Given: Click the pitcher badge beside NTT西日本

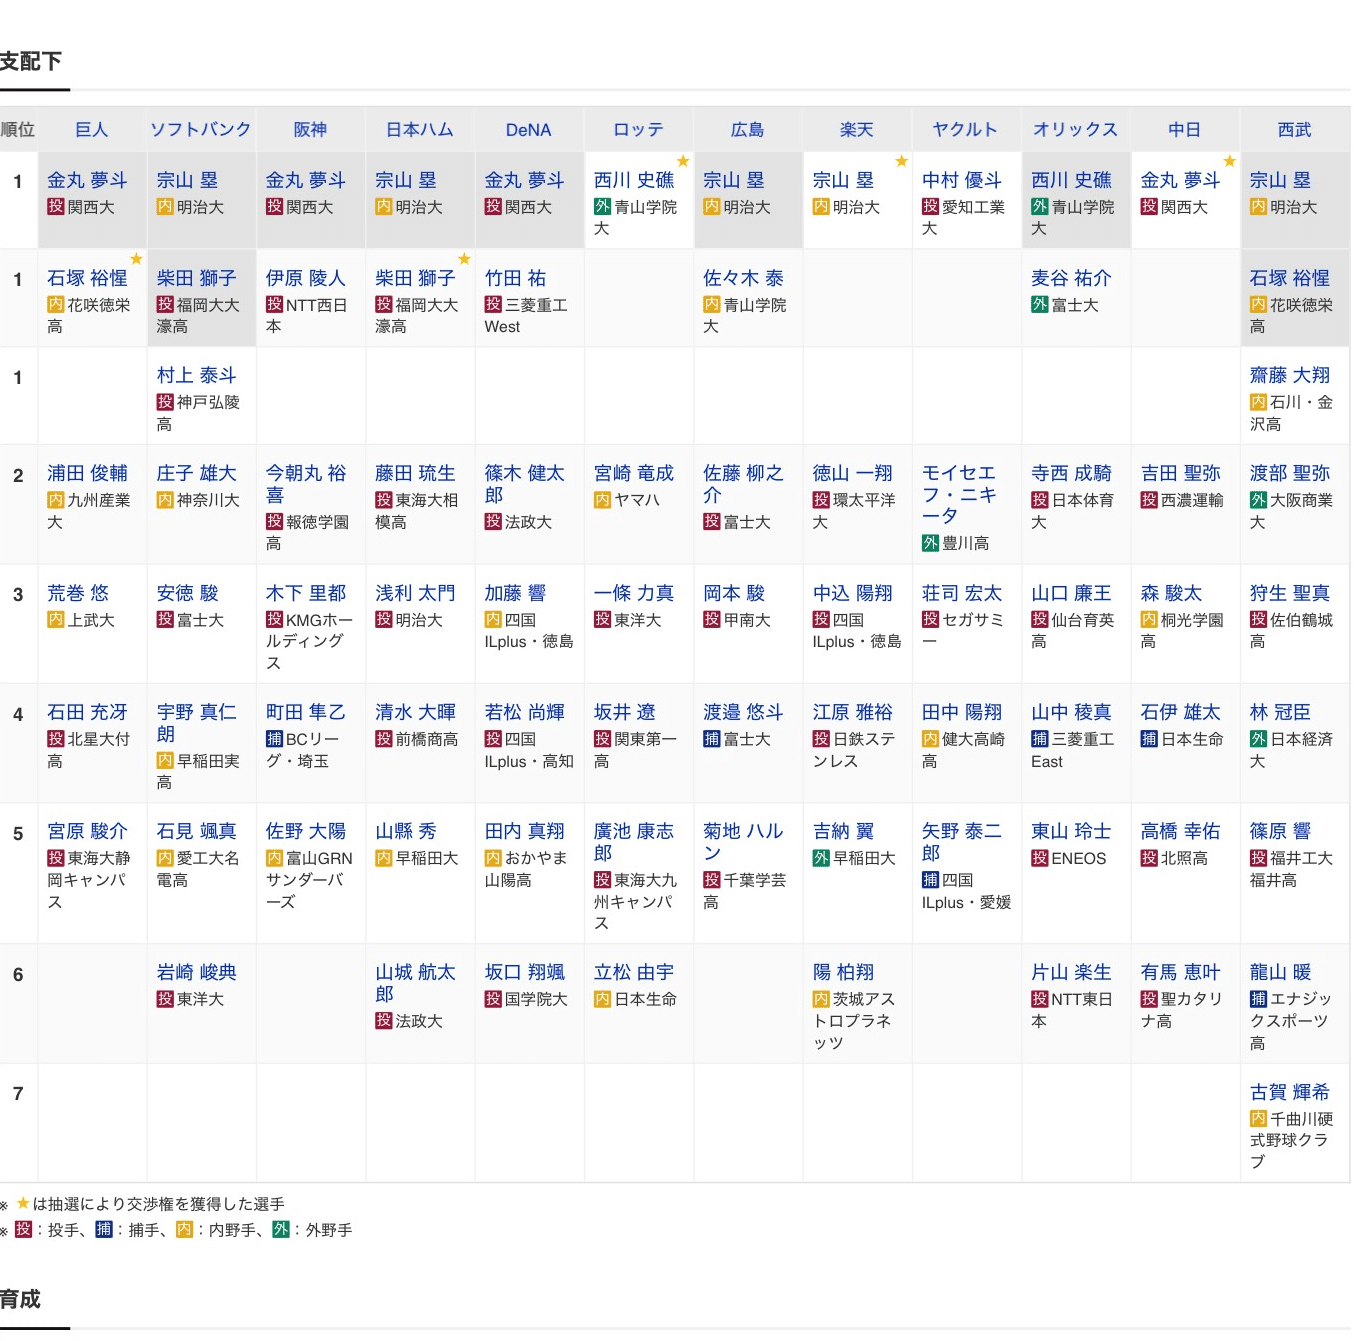Looking at the screenshot, I should pos(274,304).
